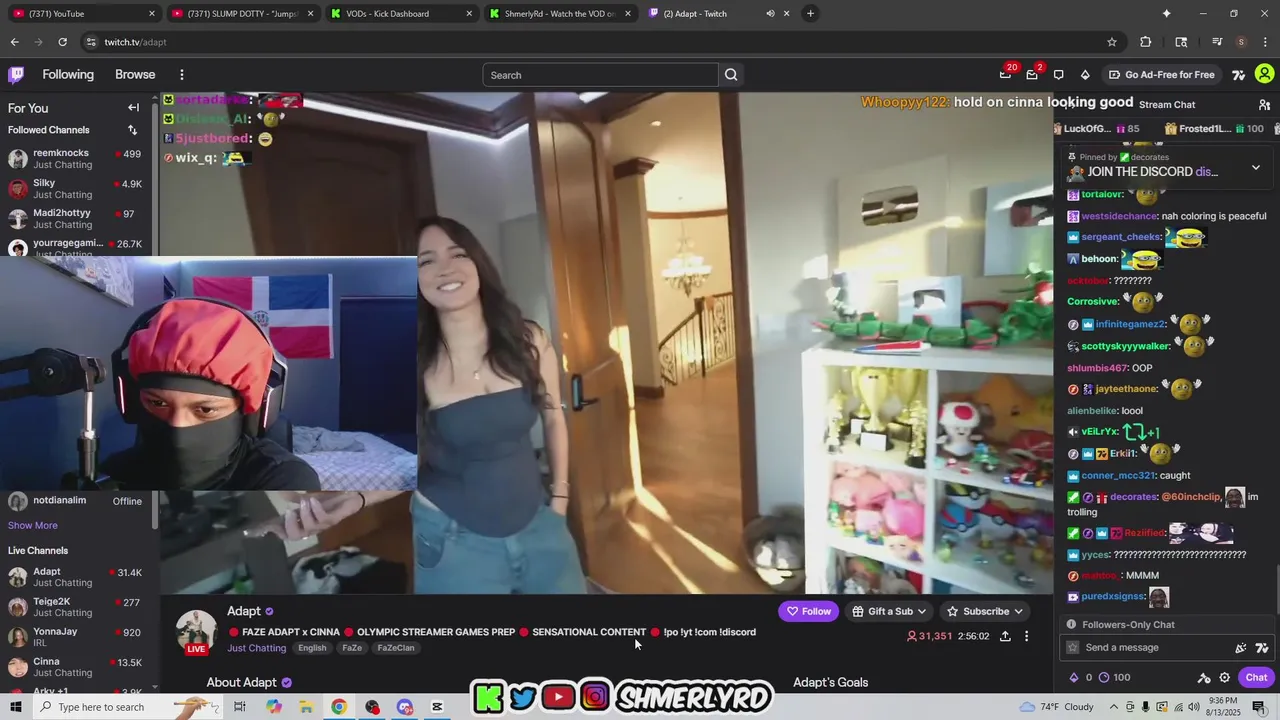
Task: Open Gift a Sub dropdown
Action: 889,611
